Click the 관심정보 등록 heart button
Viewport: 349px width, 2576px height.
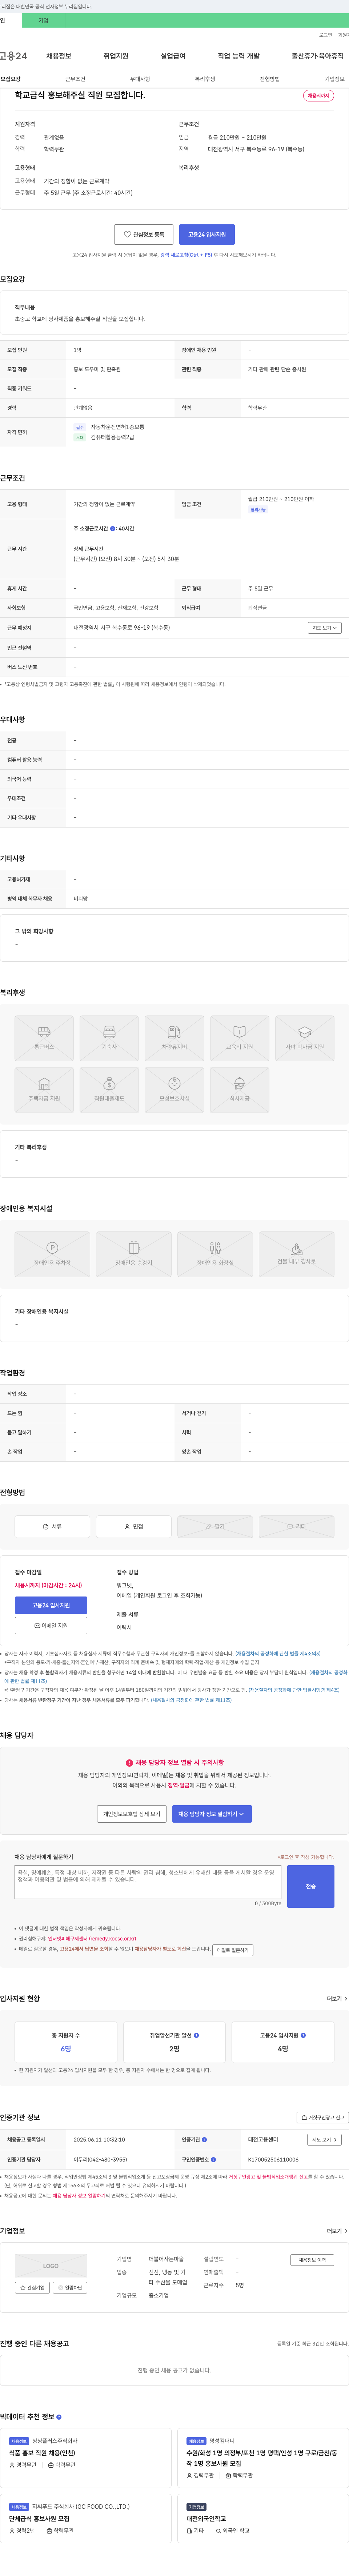pos(144,234)
